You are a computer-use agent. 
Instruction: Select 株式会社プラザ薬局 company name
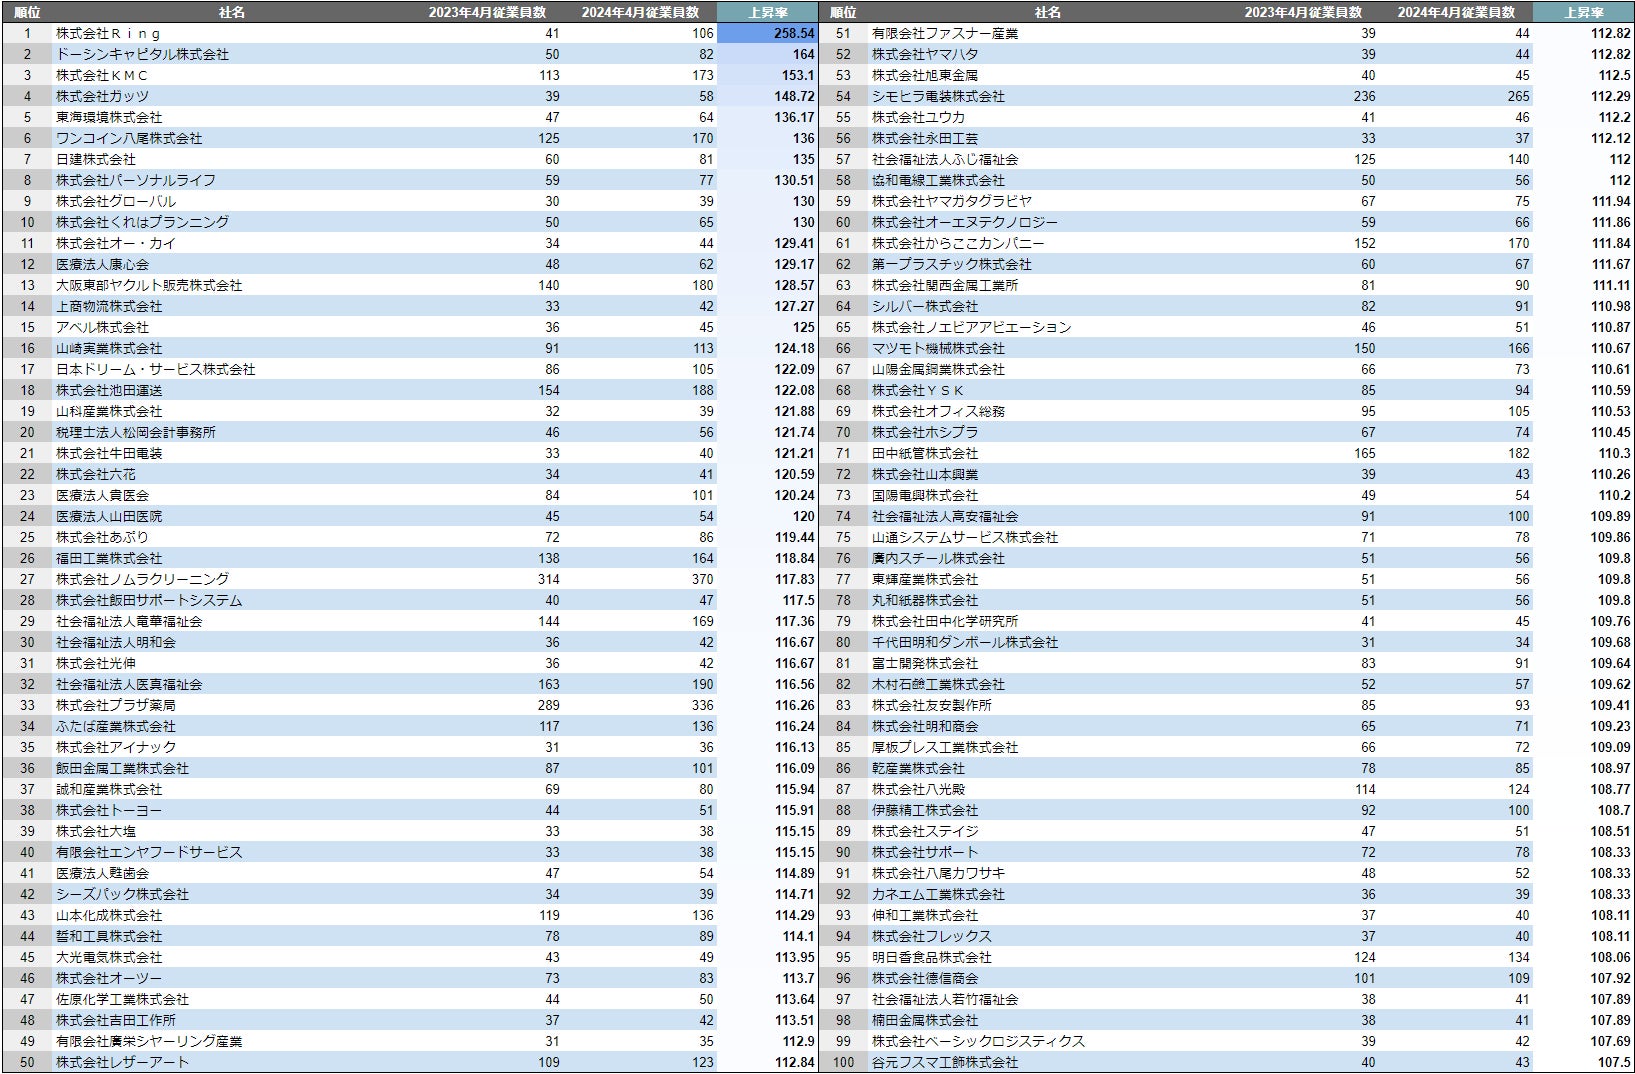[116, 705]
